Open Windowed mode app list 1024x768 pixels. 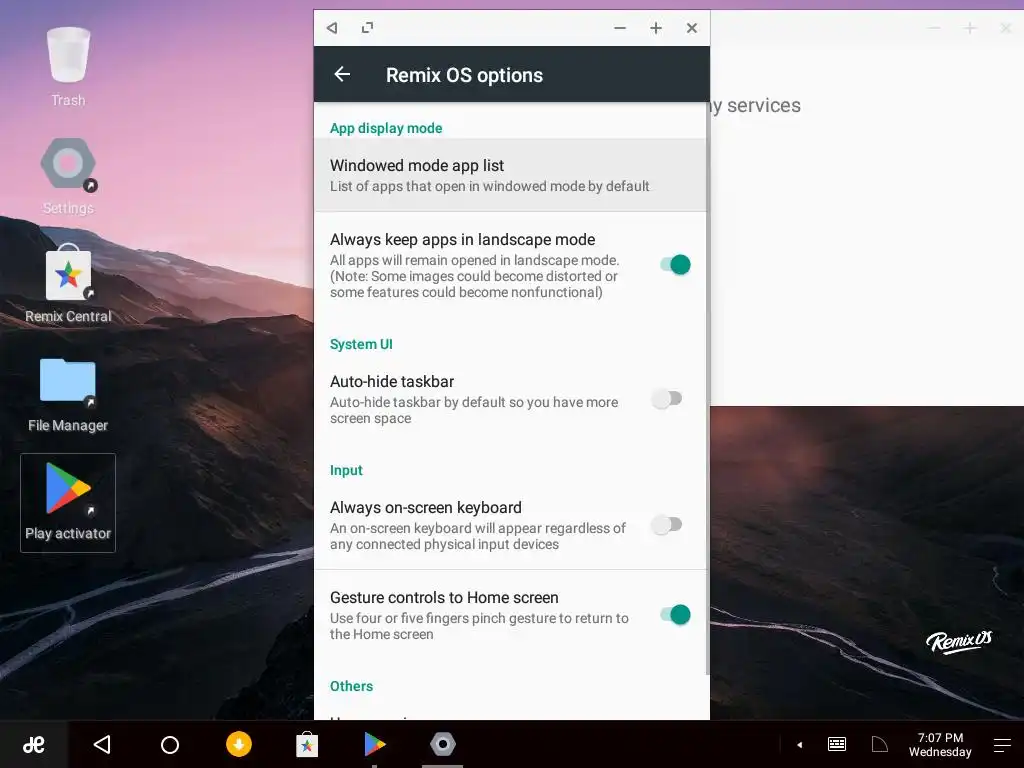tap(510, 175)
